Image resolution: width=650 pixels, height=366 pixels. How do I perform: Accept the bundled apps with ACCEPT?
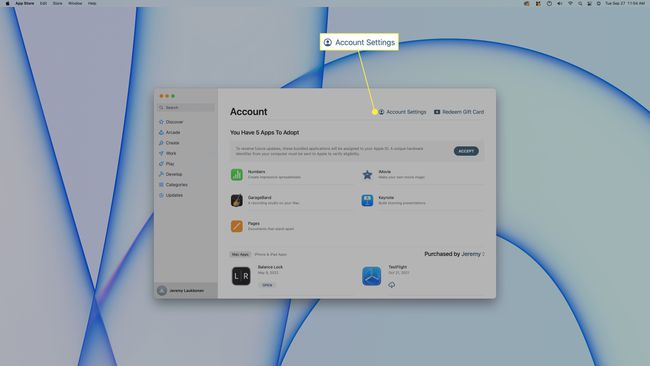coord(466,151)
